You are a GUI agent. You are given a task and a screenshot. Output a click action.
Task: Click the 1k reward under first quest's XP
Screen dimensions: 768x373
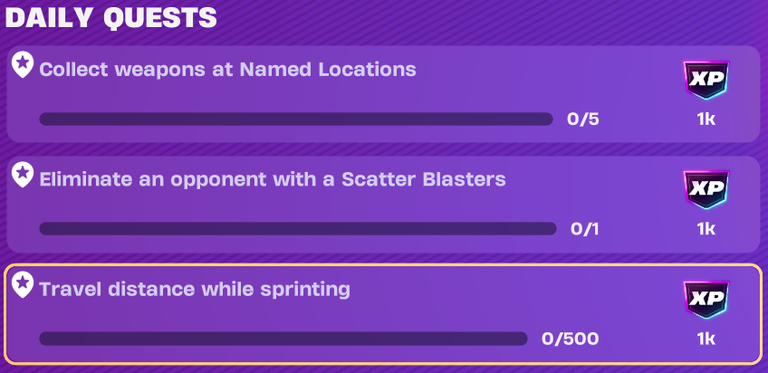tap(706, 119)
